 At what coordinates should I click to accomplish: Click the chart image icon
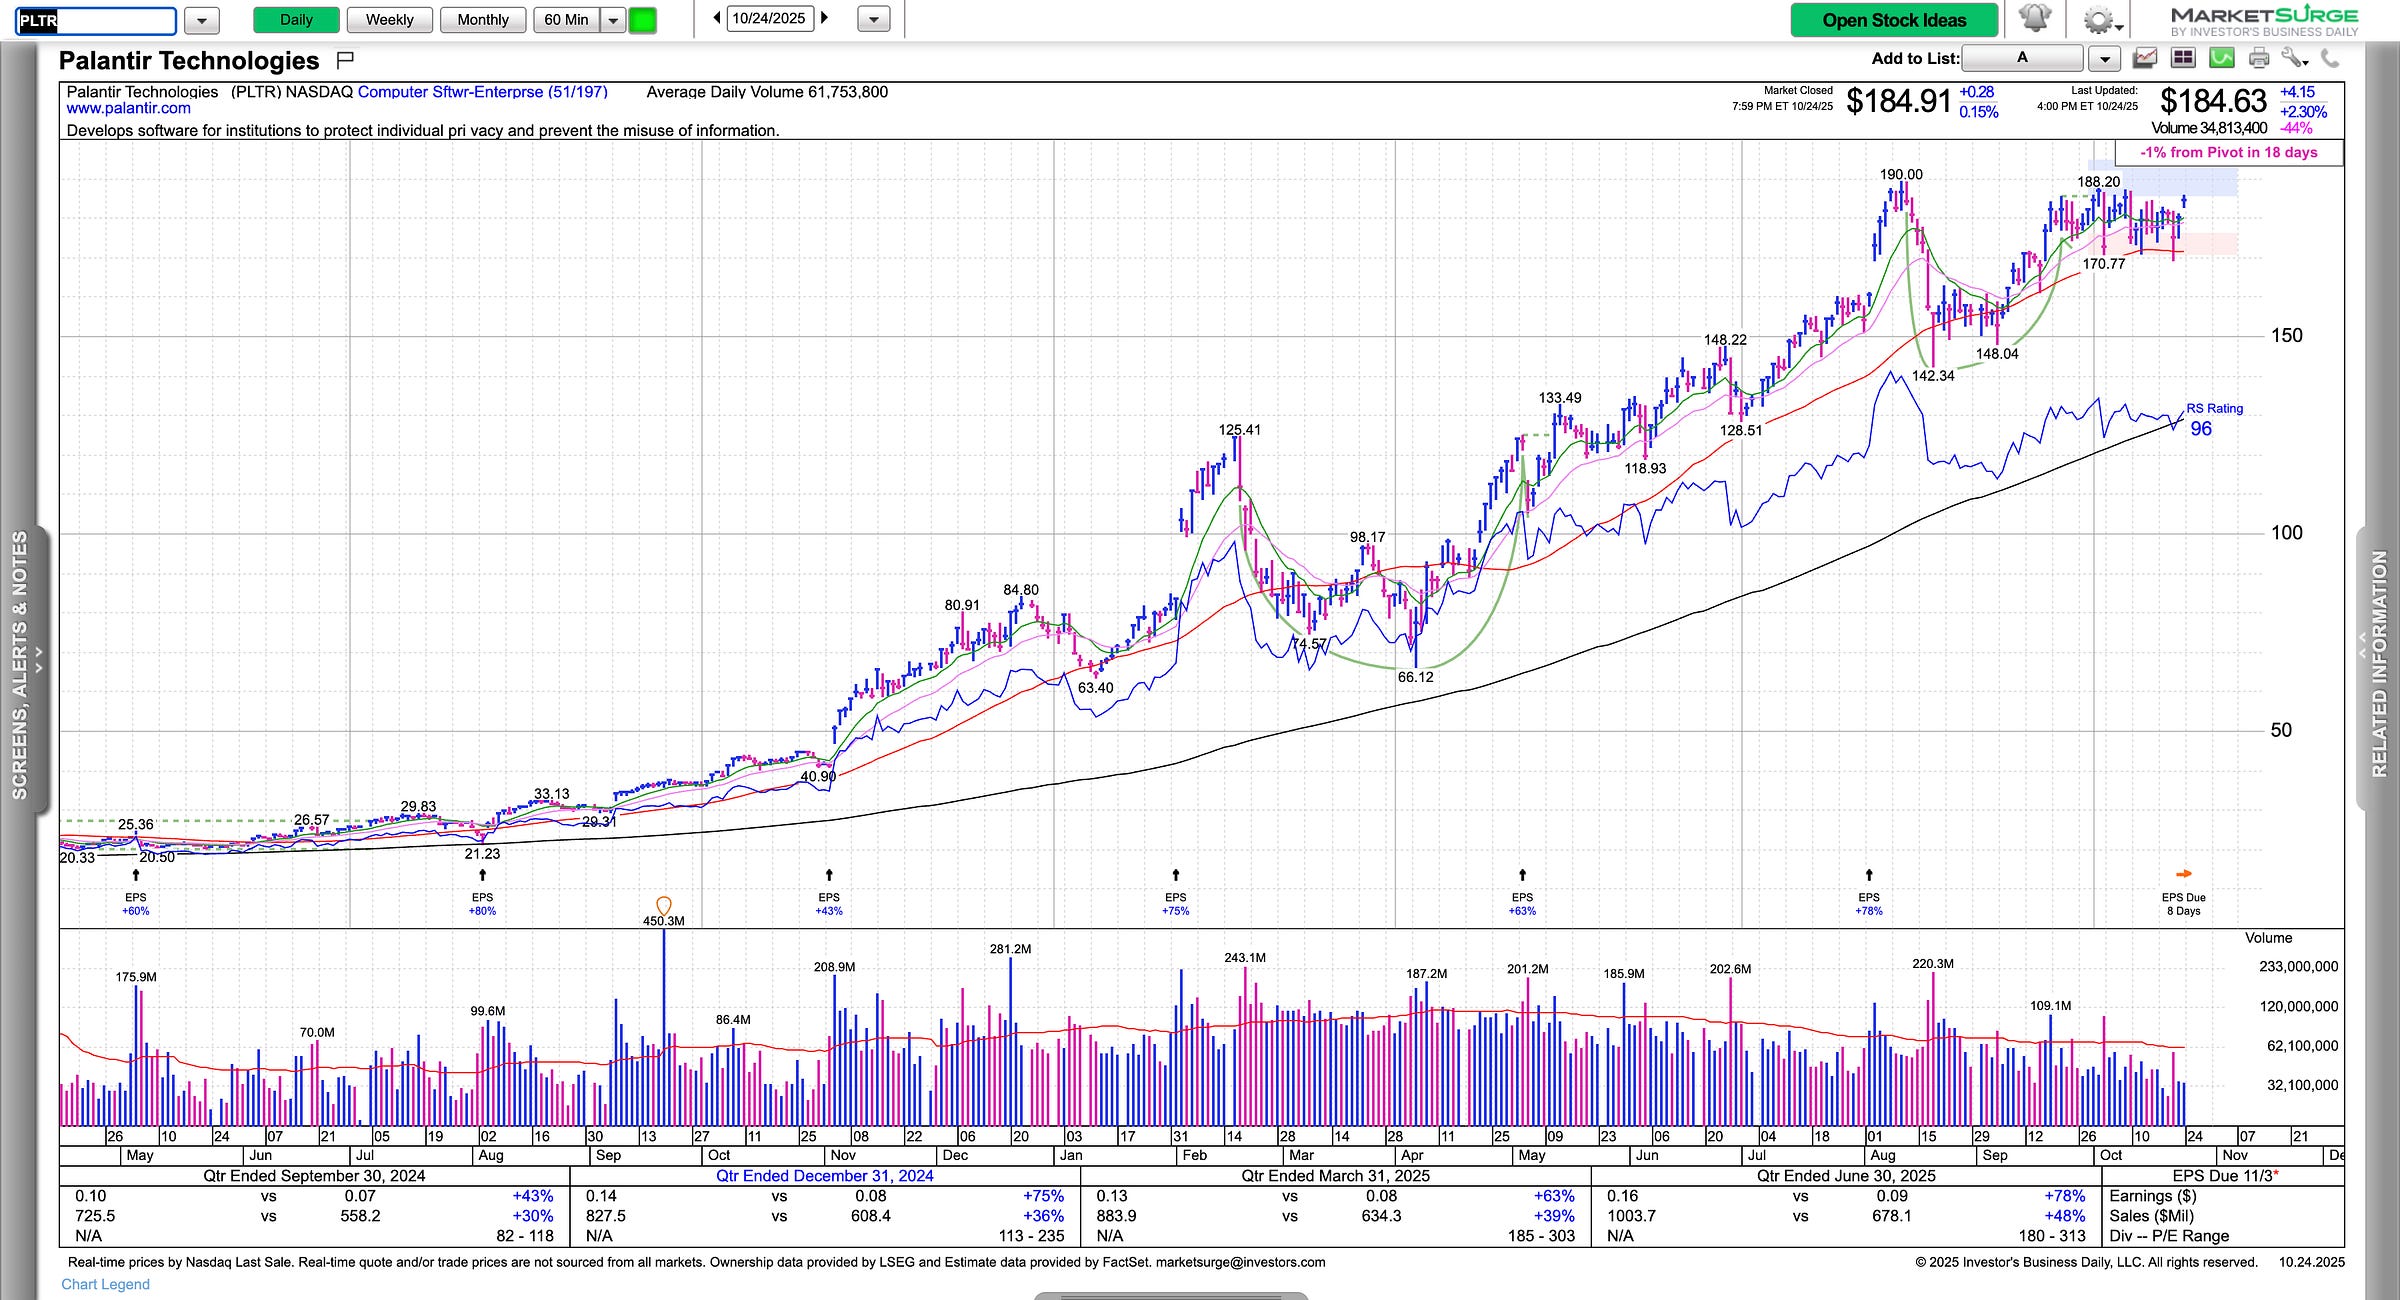(x=2145, y=58)
